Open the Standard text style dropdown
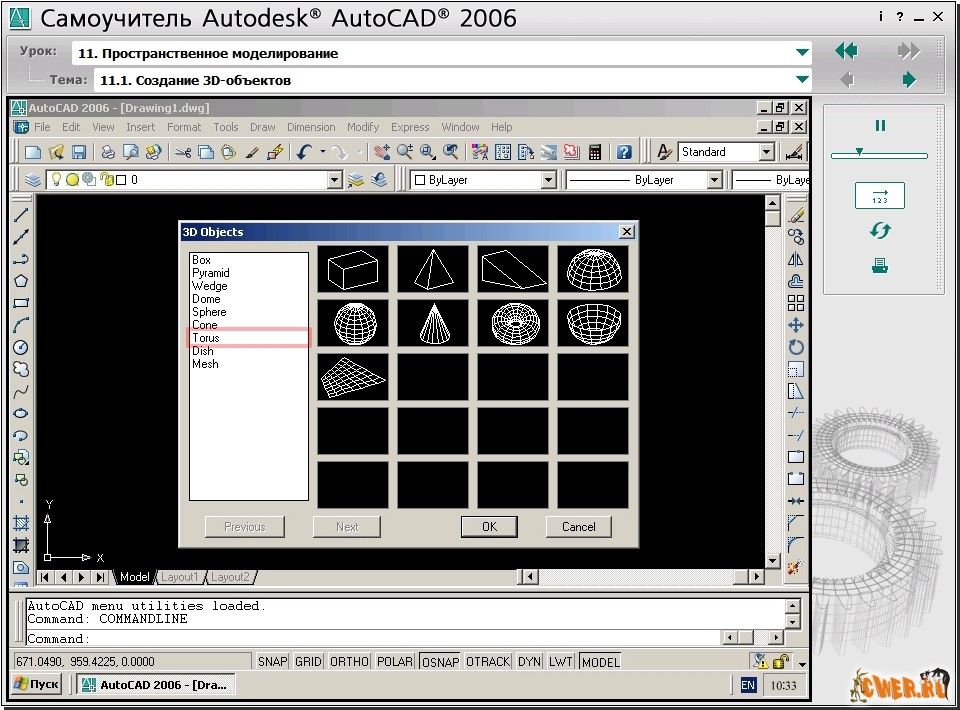The image size is (960, 710). coord(766,152)
